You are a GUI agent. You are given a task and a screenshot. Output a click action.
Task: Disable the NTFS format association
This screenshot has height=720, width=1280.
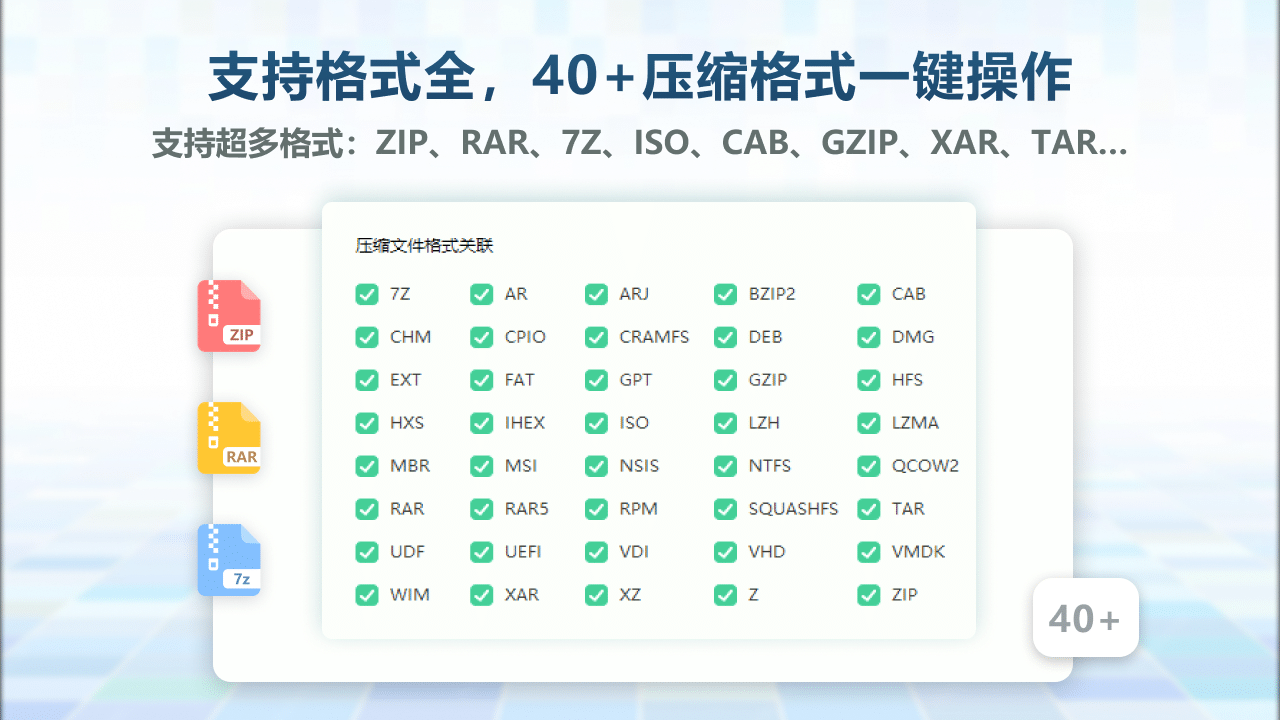point(725,466)
